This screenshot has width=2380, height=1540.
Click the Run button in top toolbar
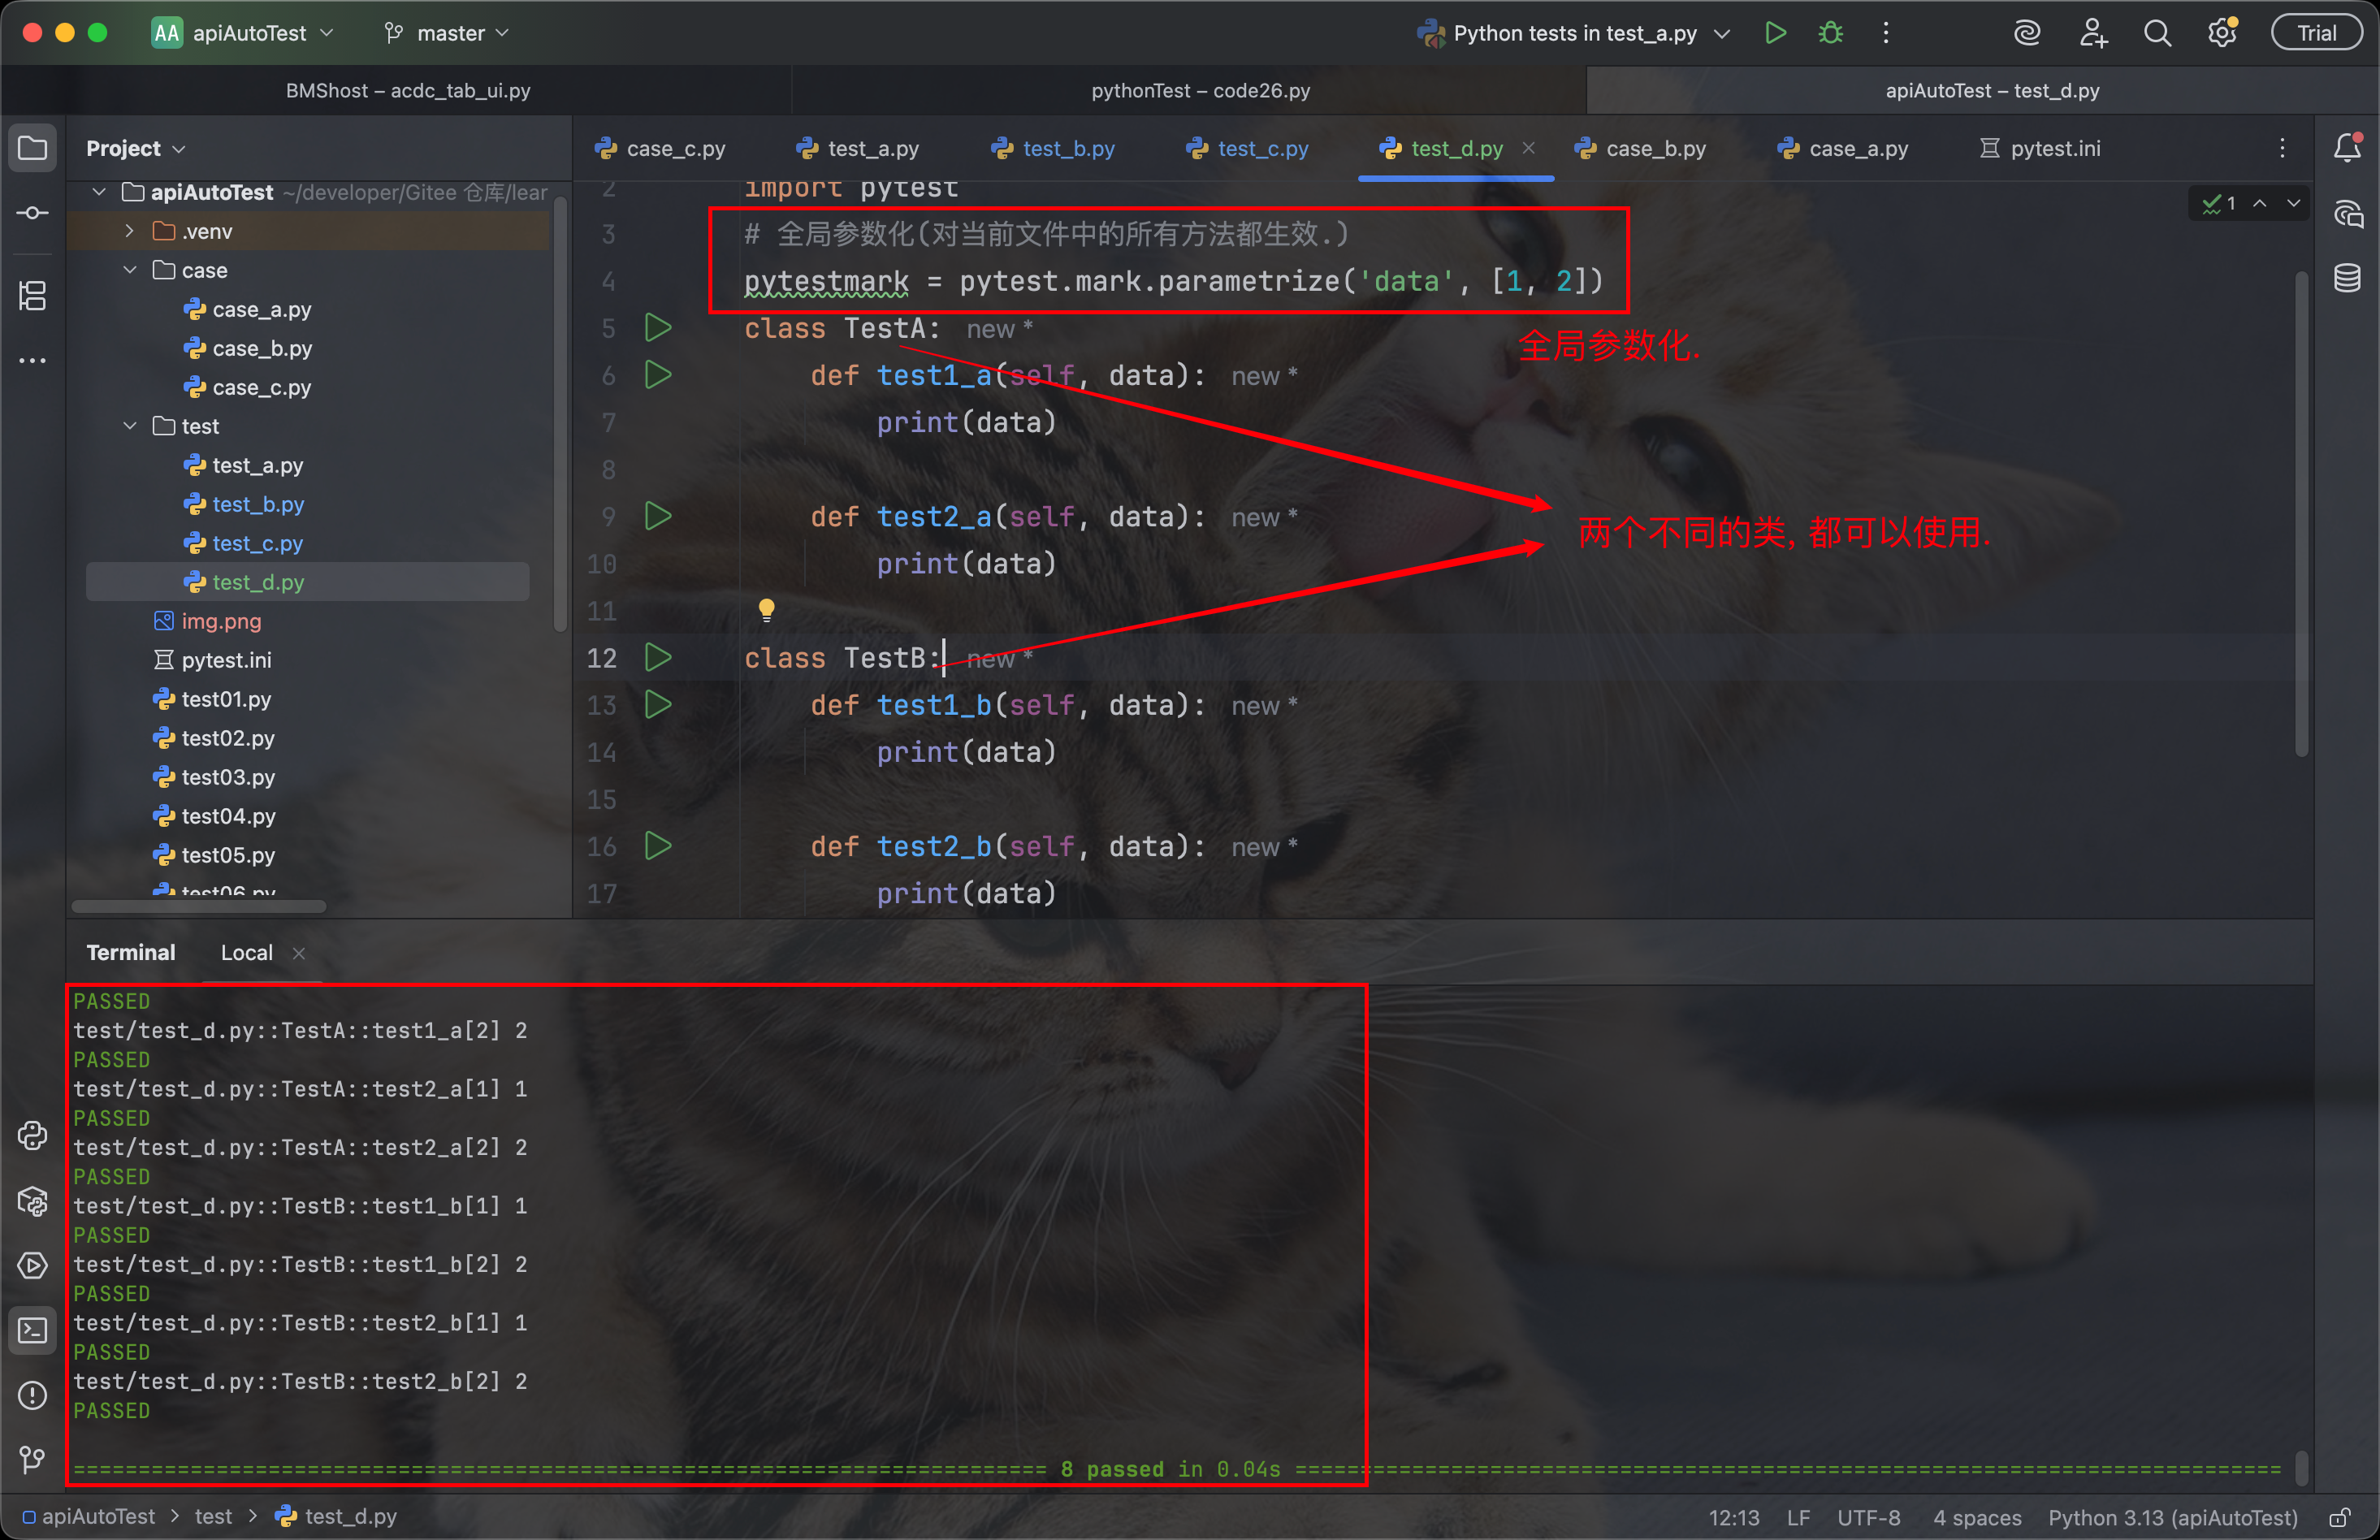tap(1775, 33)
